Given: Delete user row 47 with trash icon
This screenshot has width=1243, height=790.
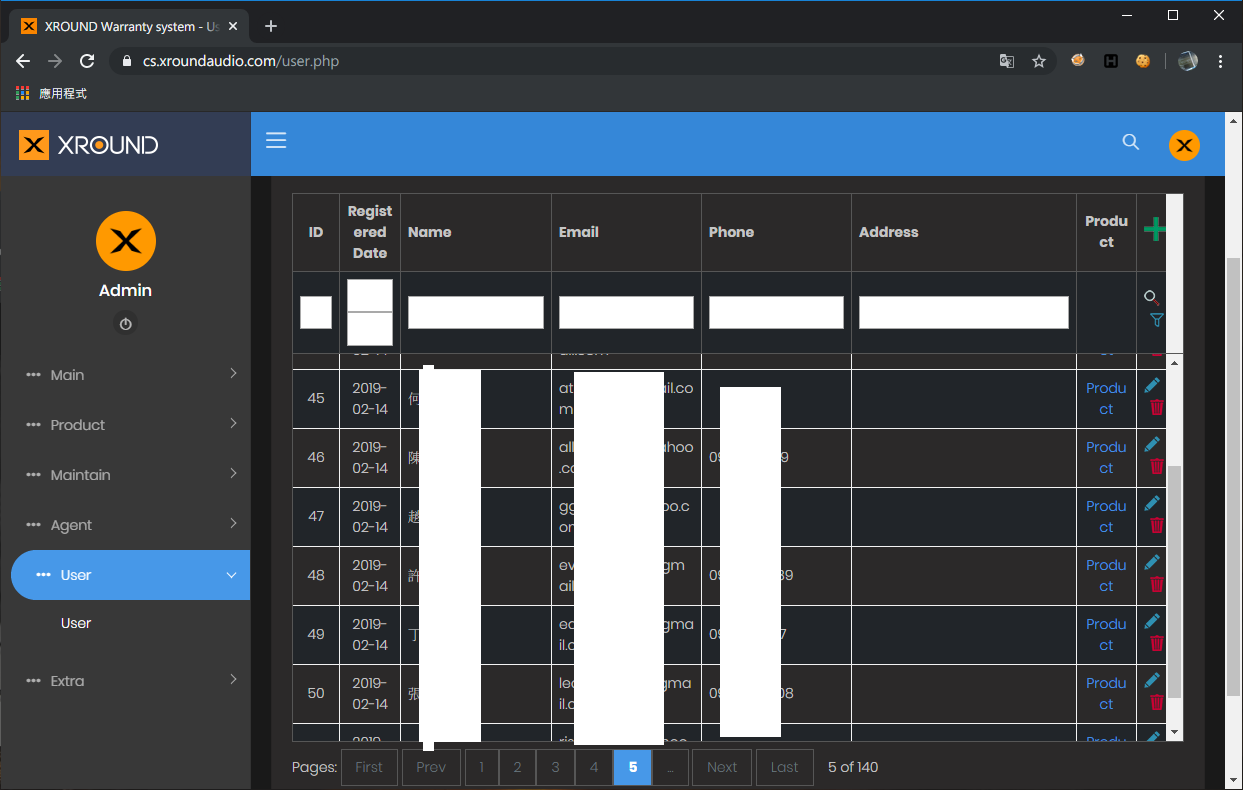Looking at the screenshot, I should tap(1156, 525).
